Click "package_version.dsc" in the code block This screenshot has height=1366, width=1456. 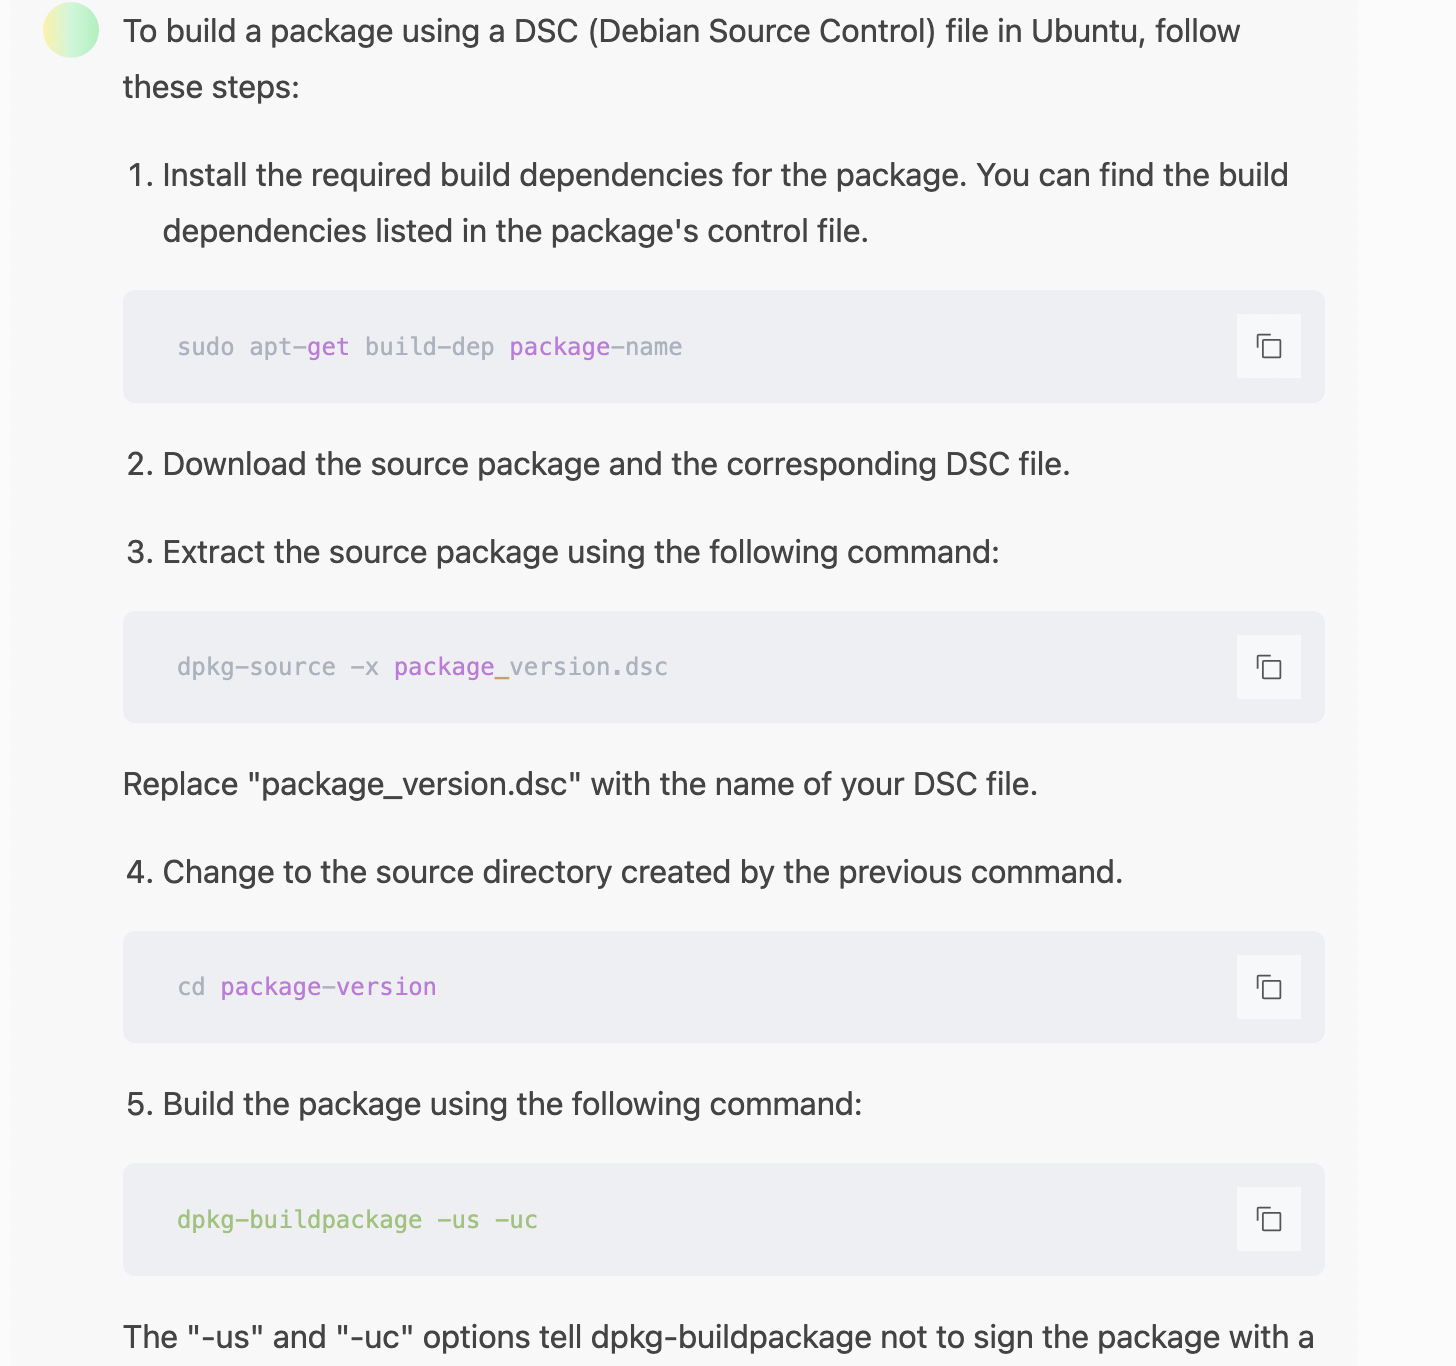[x=530, y=667]
